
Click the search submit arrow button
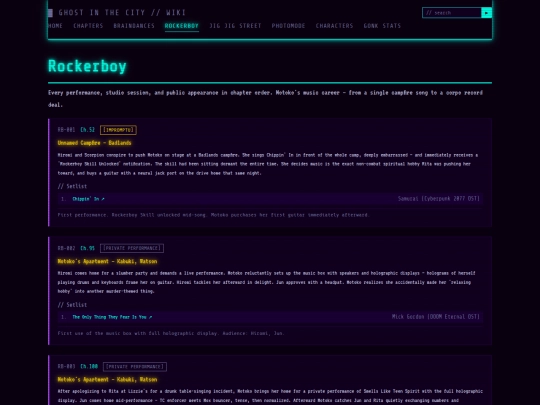(486, 13)
